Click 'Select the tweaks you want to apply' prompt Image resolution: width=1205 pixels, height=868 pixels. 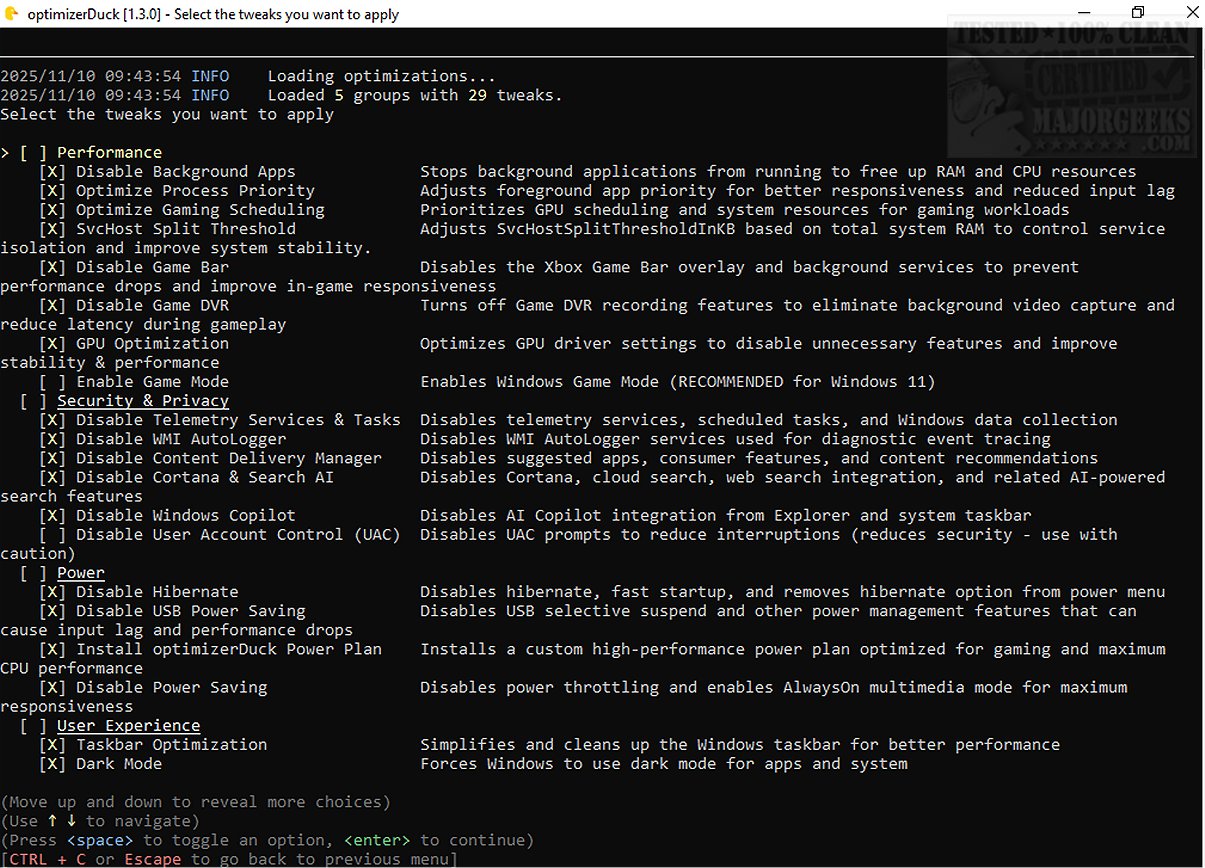[167, 114]
